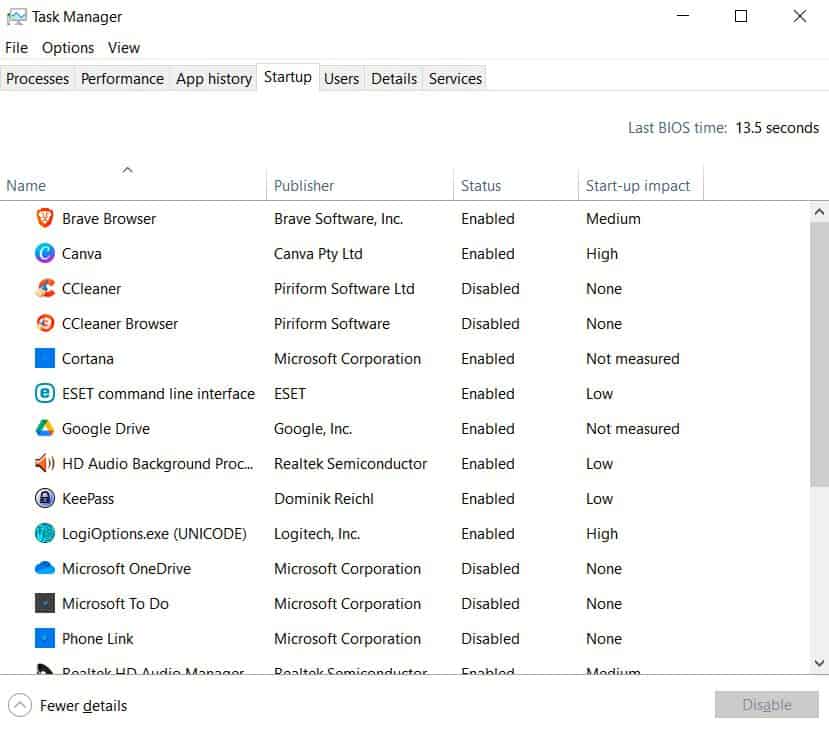Click the Brave Browser Medium impact cell
This screenshot has height=731, width=829.
point(613,218)
